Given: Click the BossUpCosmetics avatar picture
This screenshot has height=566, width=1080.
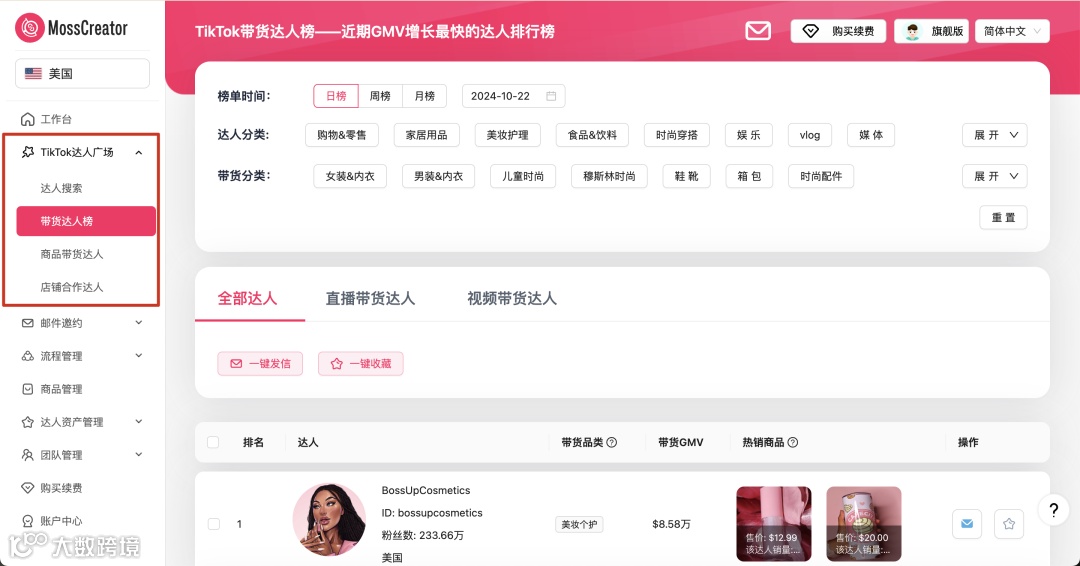Looking at the screenshot, I should pyautogui.click(x=329, y=519).
